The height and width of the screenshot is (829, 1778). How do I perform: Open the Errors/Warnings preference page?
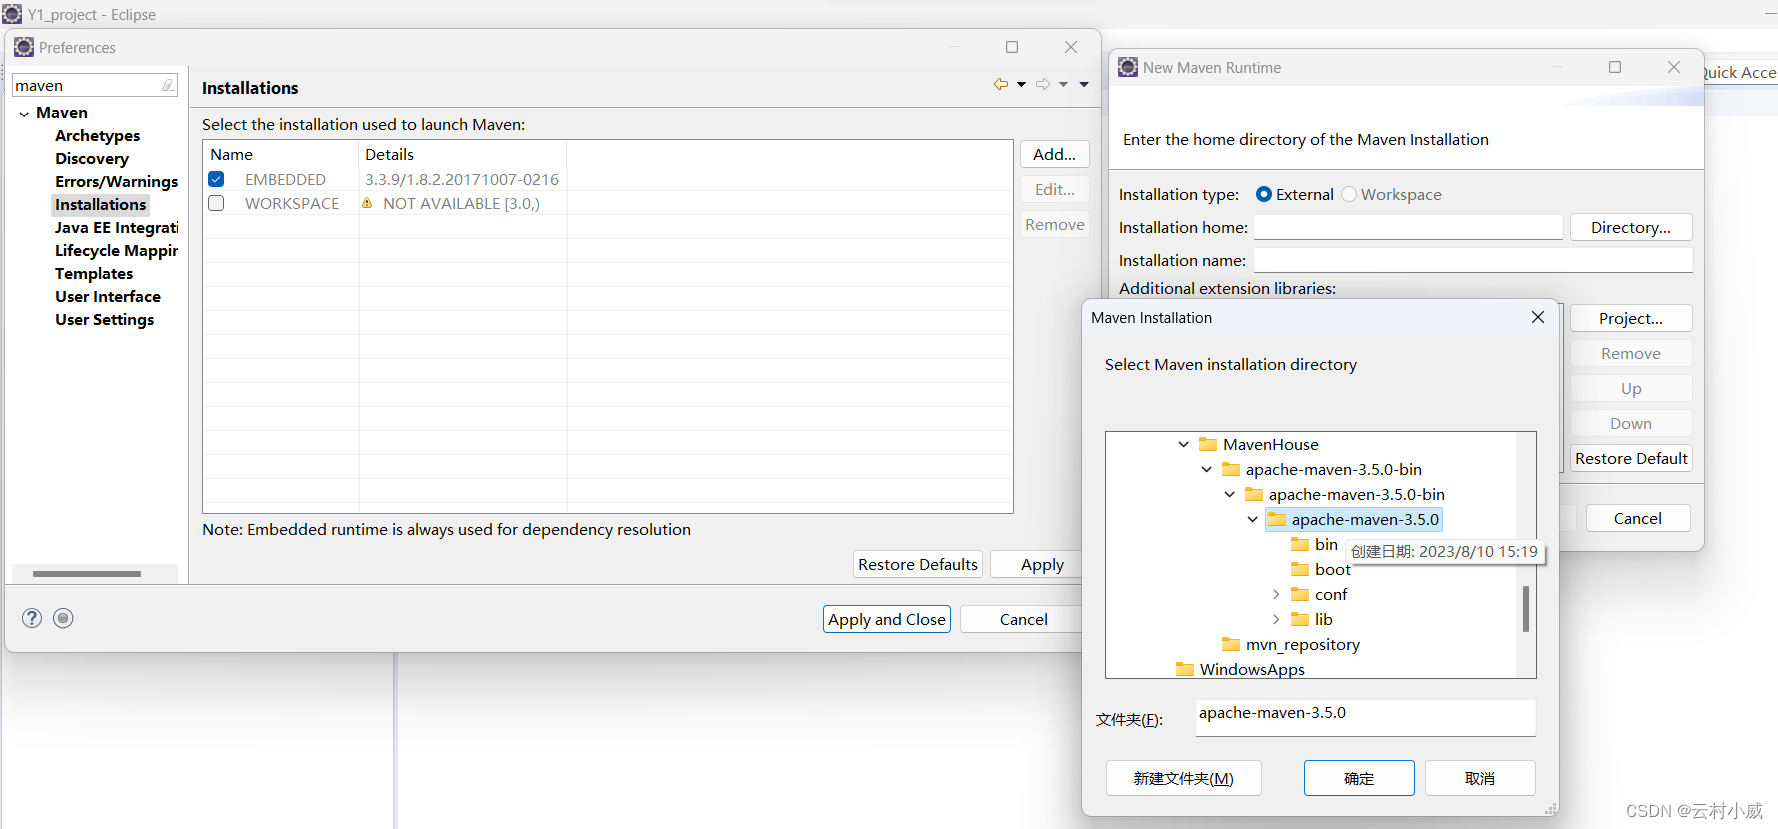[117, 182]
